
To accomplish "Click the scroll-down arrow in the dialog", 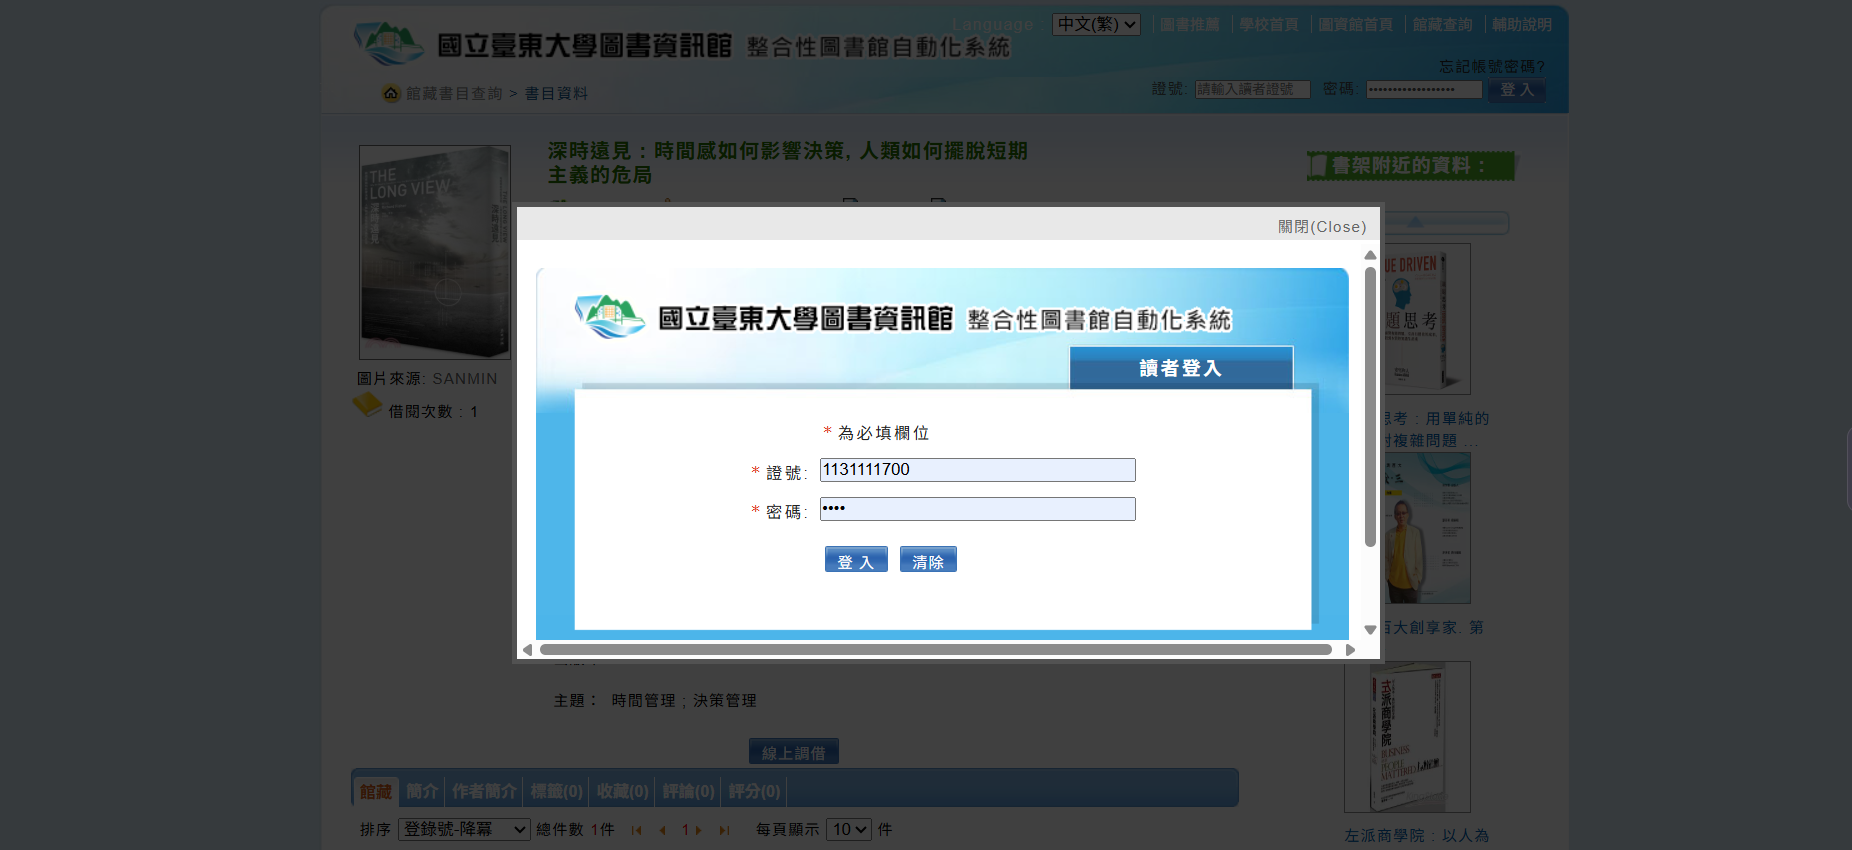I will click(x=1370, y=630).
